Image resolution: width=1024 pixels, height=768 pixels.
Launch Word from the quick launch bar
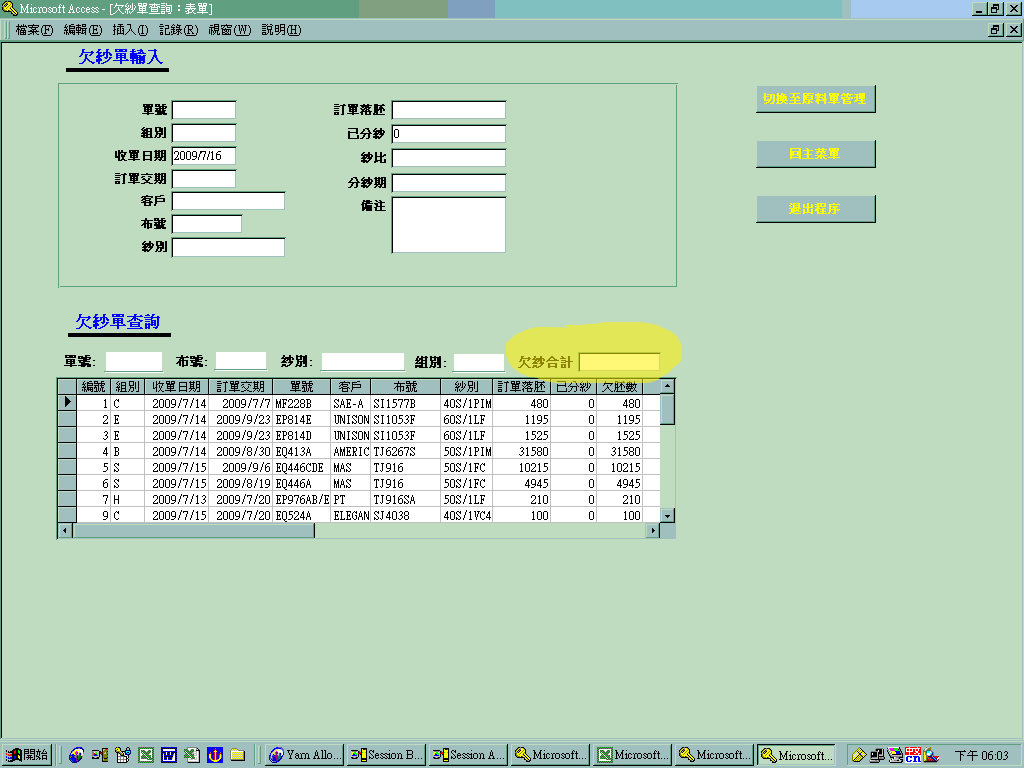[x=168, y=756]
